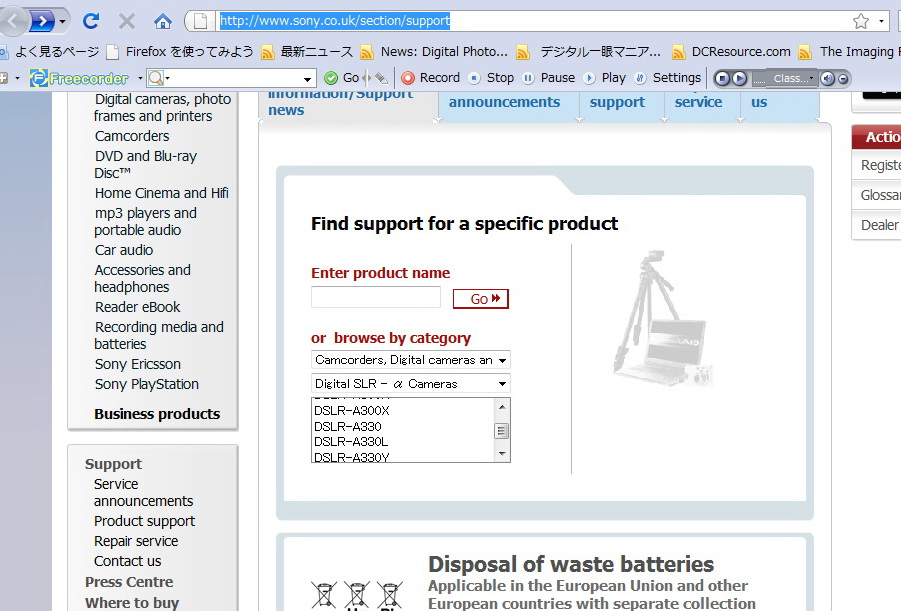Click the green Go button in Freecorder toolbar
Screen dimensions: 901x611
[341, 78]
